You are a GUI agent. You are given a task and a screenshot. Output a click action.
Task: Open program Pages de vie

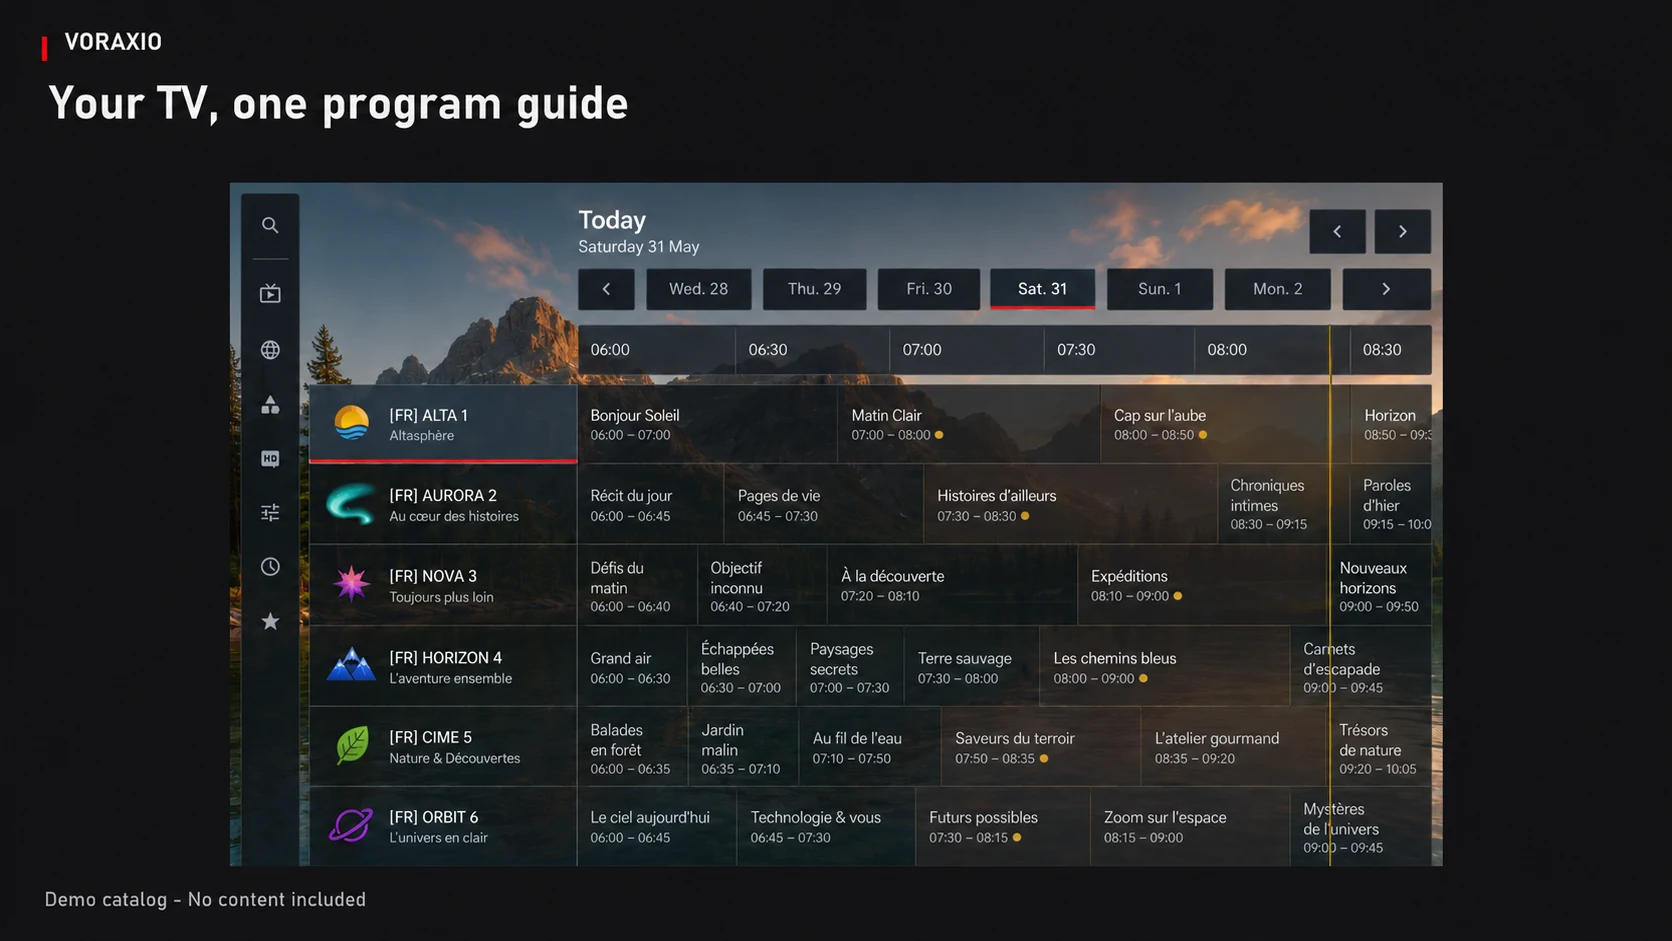tap(824, 505)
